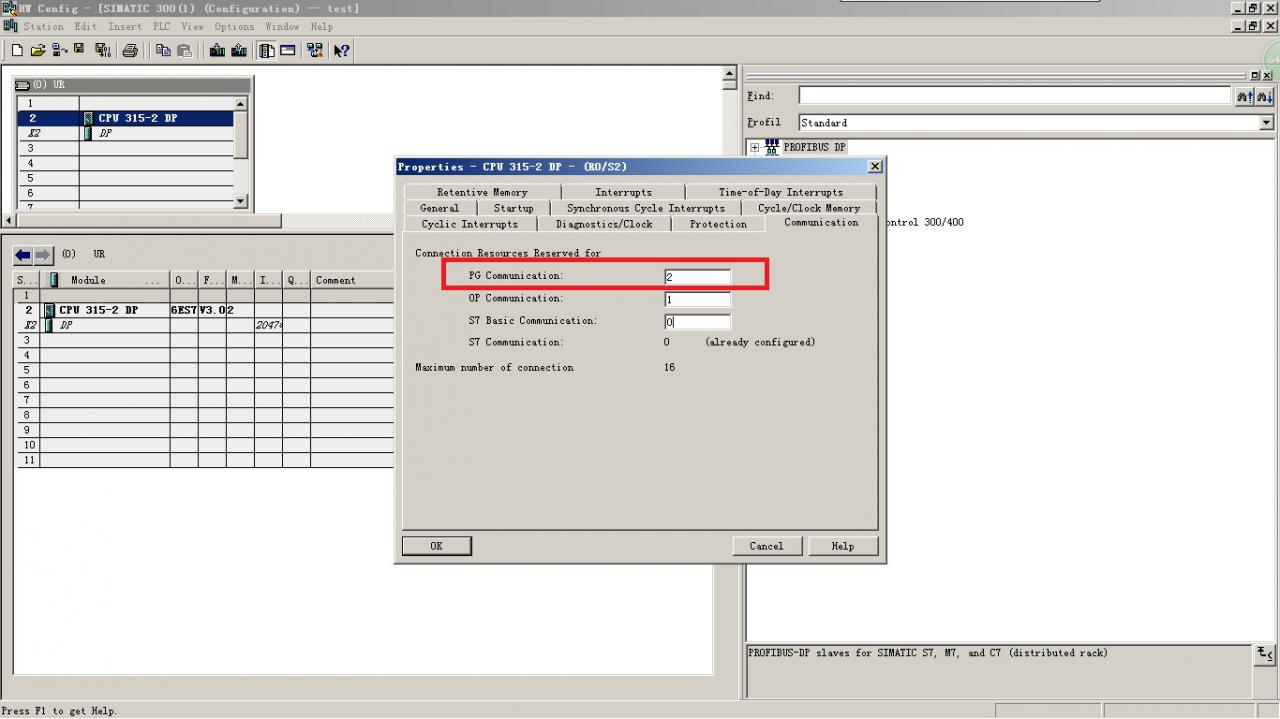
Task: Switch to the Retentive Memory tab
Action: pyautogui.click(x=482, y=192)
